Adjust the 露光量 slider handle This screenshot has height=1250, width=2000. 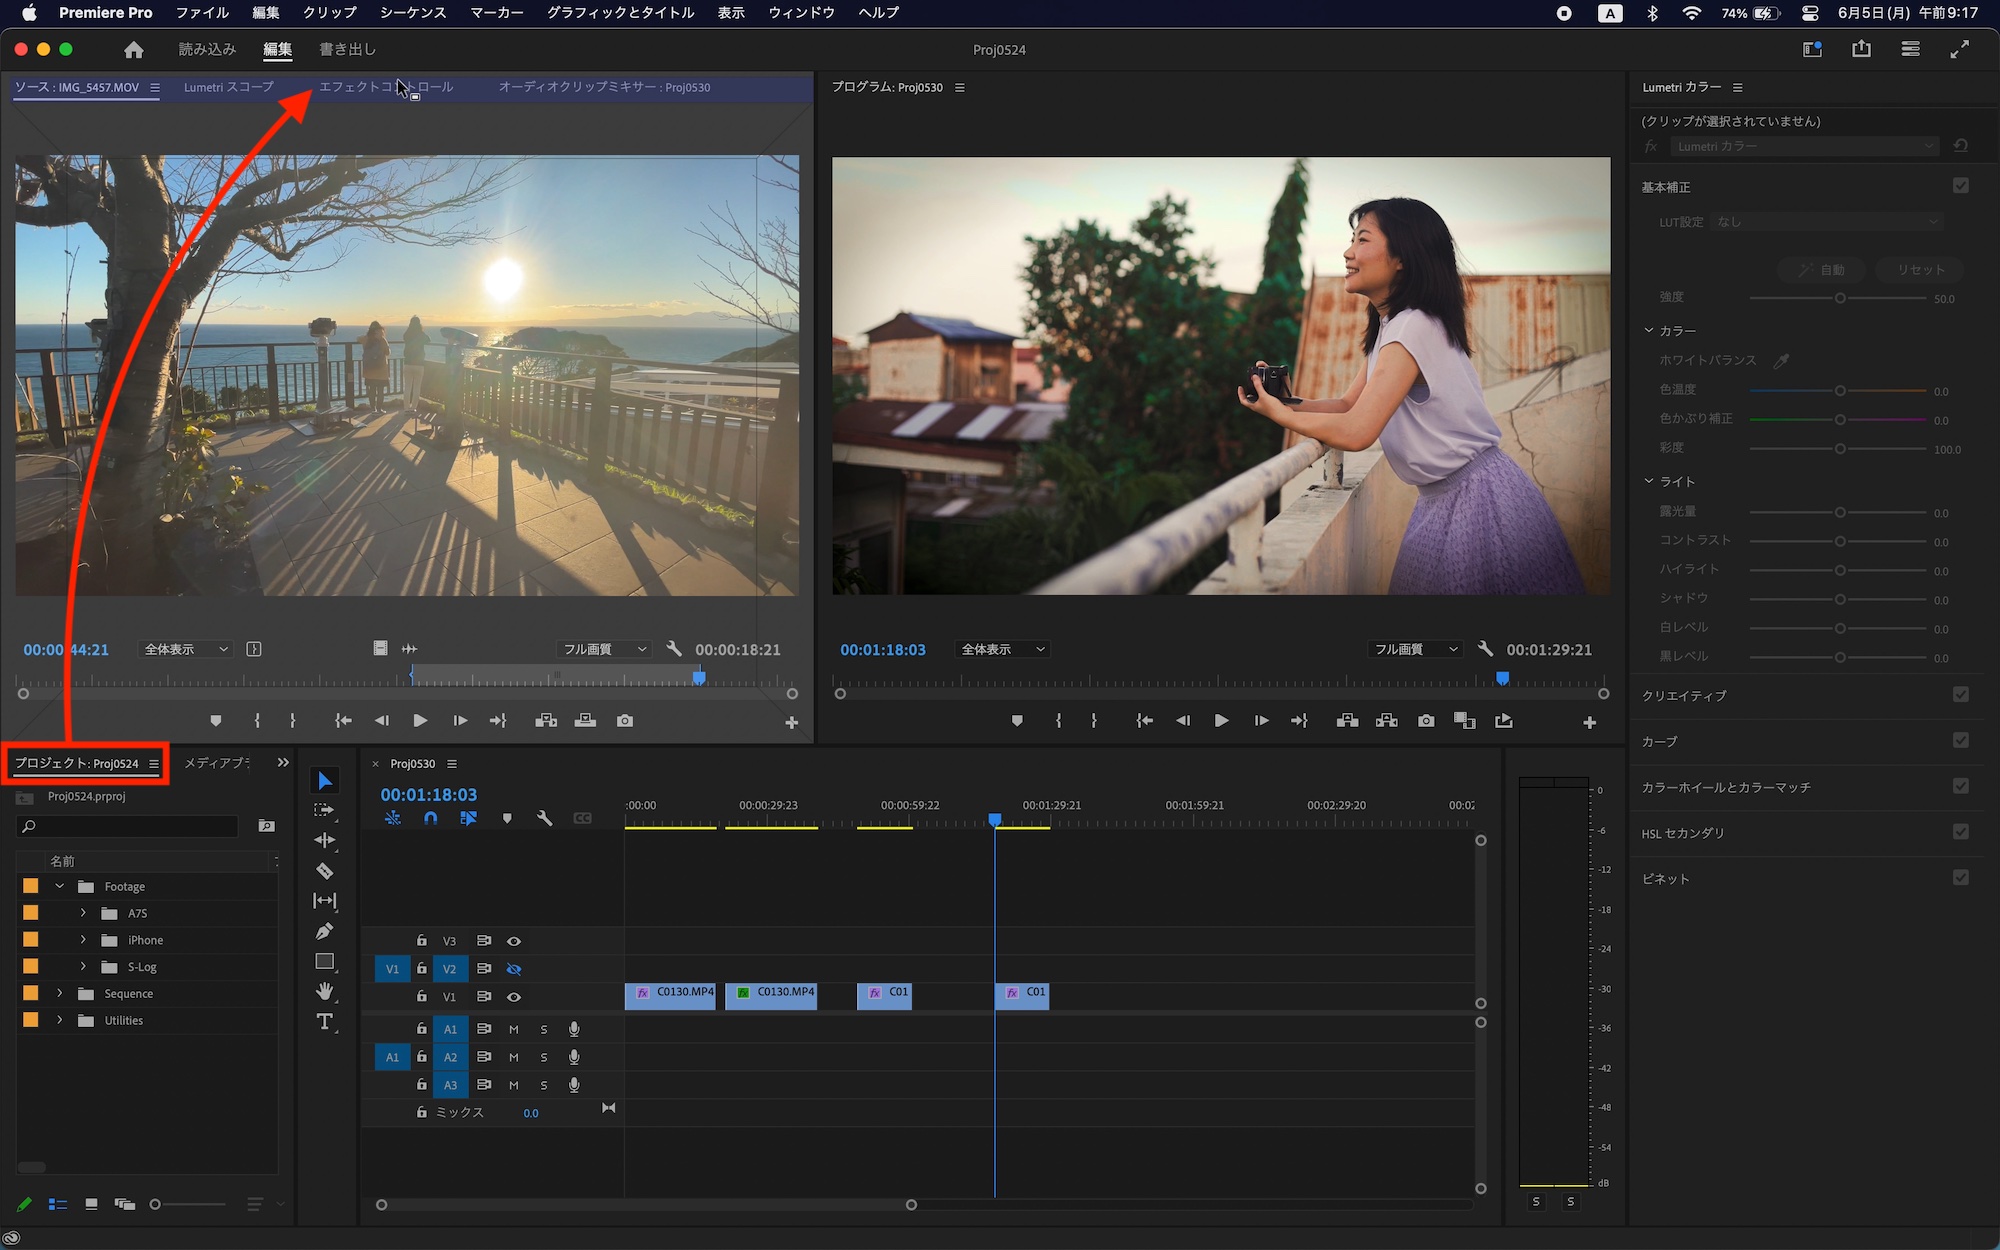pos(1839,512)
